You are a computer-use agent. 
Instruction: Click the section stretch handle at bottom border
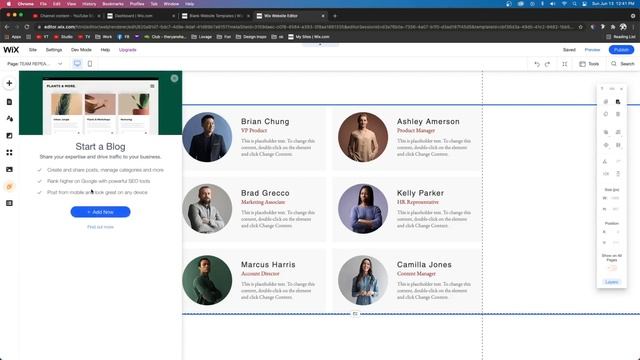tap(355, 314)
